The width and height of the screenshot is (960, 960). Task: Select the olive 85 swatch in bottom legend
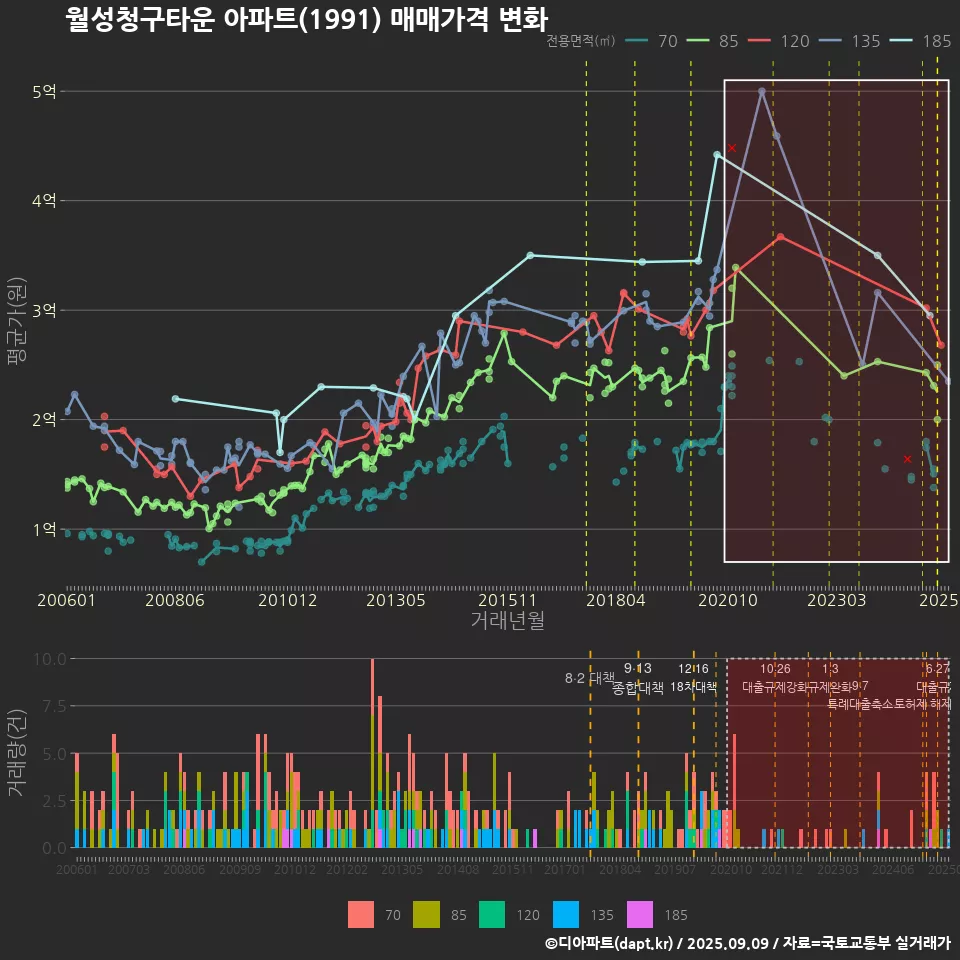tap(428, 914)
